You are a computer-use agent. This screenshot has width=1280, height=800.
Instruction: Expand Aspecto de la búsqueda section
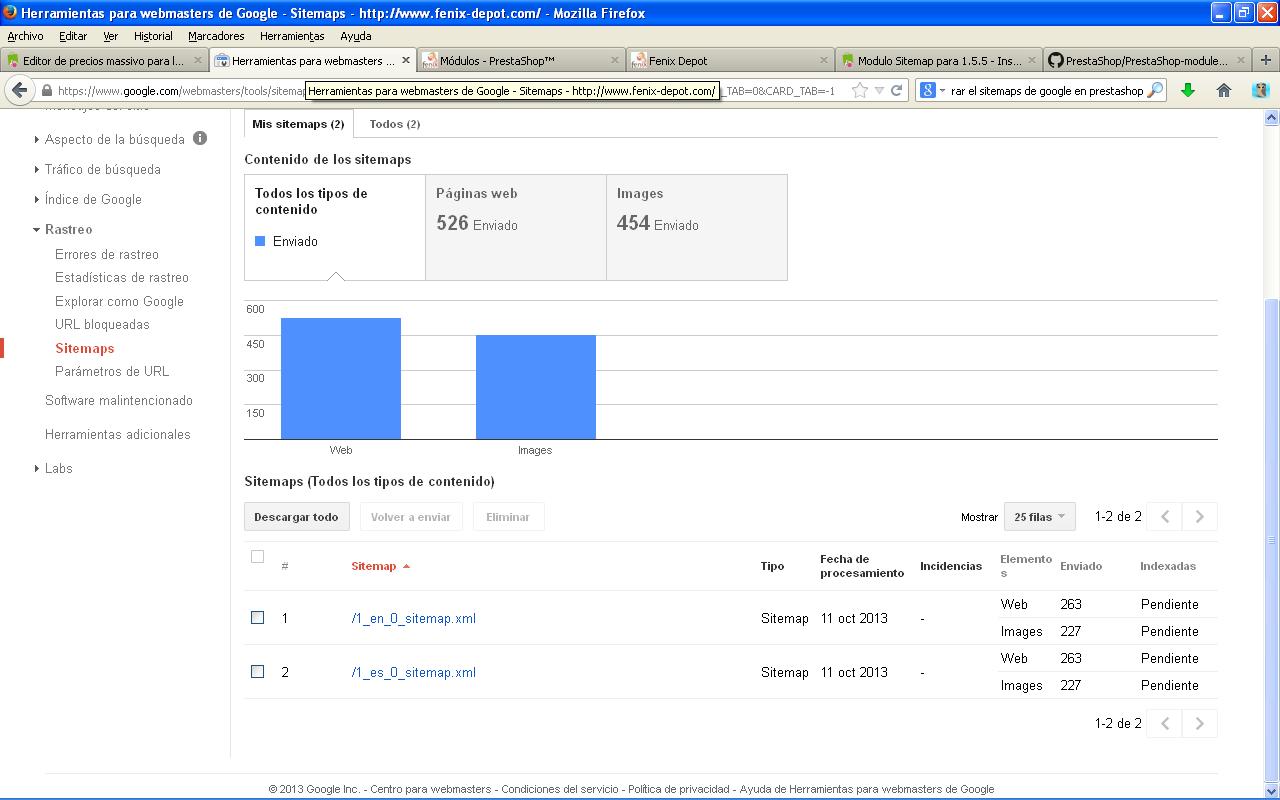37,139
